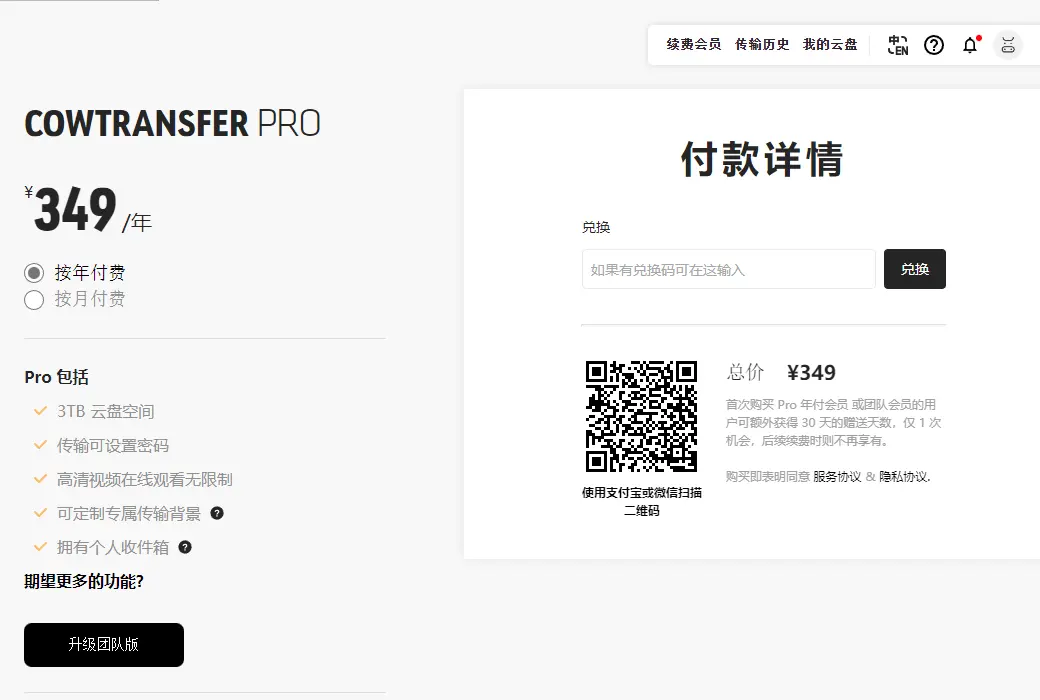Click the Pro 包括 heading
The height and width of the screenshot is (700, 1040).
coord(56,377)
